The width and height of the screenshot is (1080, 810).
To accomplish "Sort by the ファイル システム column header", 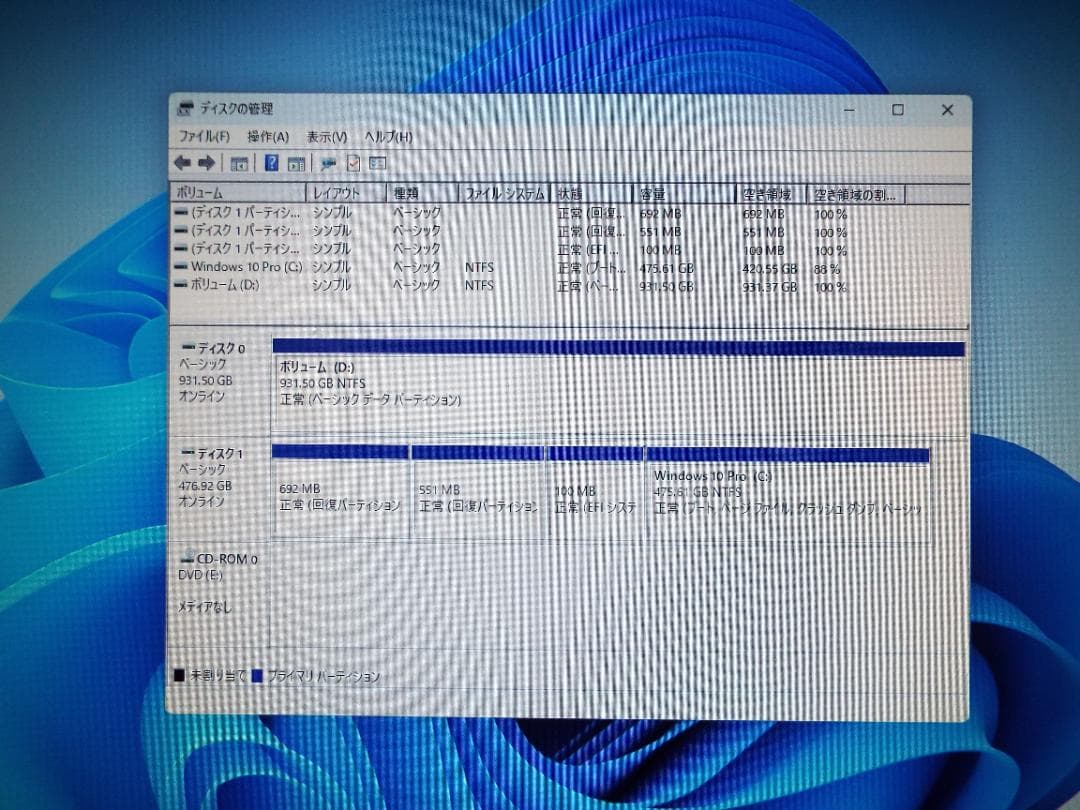I will 505,194.
